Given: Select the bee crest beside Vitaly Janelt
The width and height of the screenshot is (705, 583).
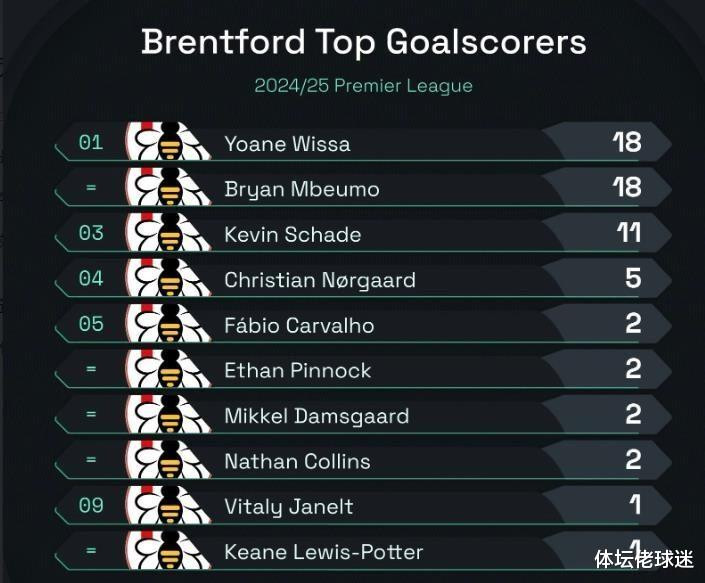Looking at the screenshot, I should pos(168,504).
